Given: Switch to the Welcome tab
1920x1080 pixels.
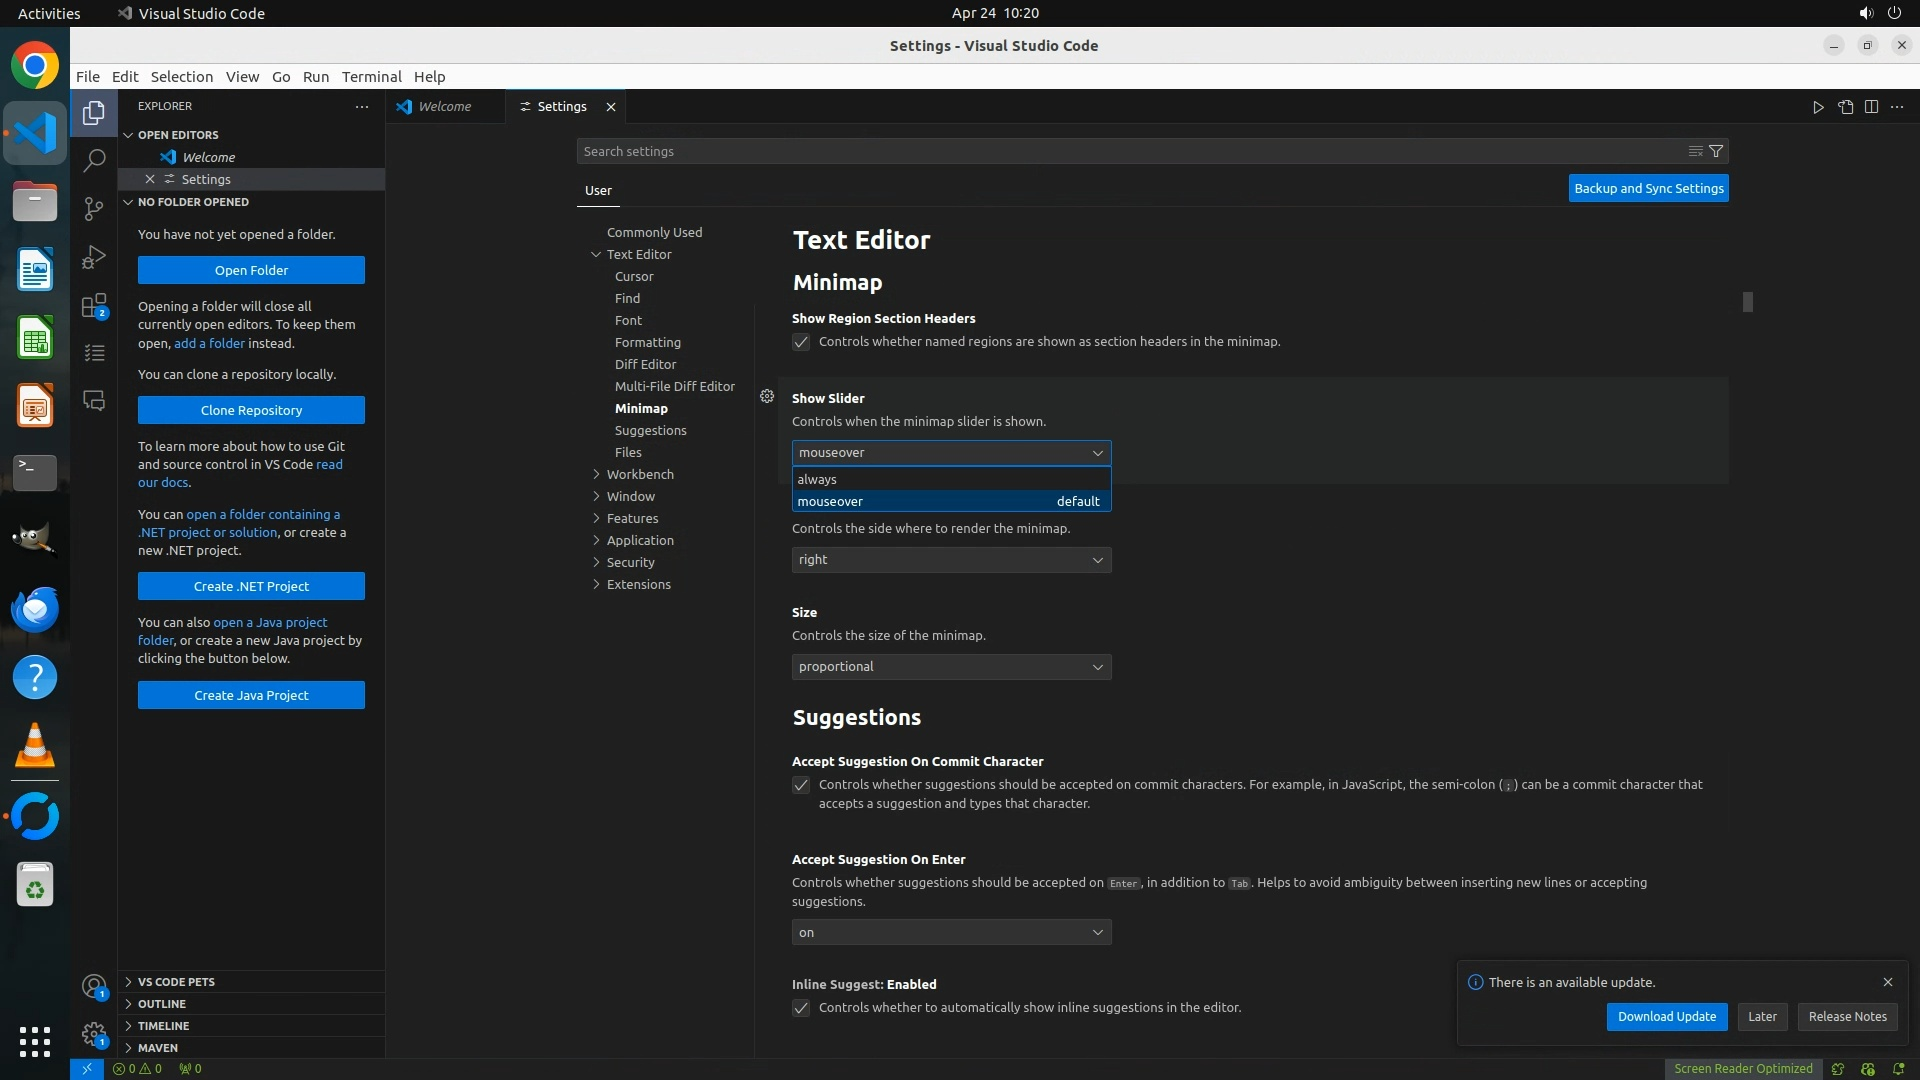Looking at the screenshot, I should [444, 107].
